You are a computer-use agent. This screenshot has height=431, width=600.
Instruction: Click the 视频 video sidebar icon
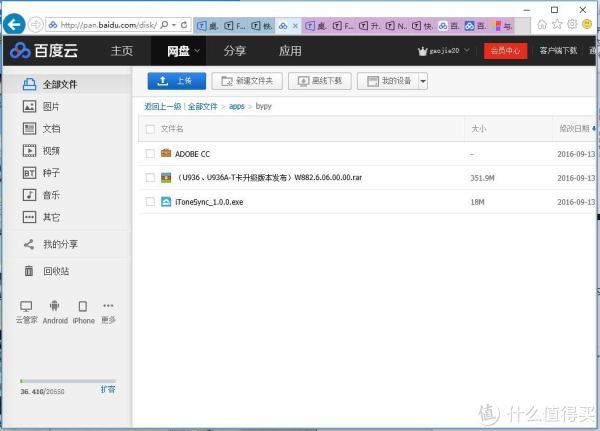pos(29,151)
